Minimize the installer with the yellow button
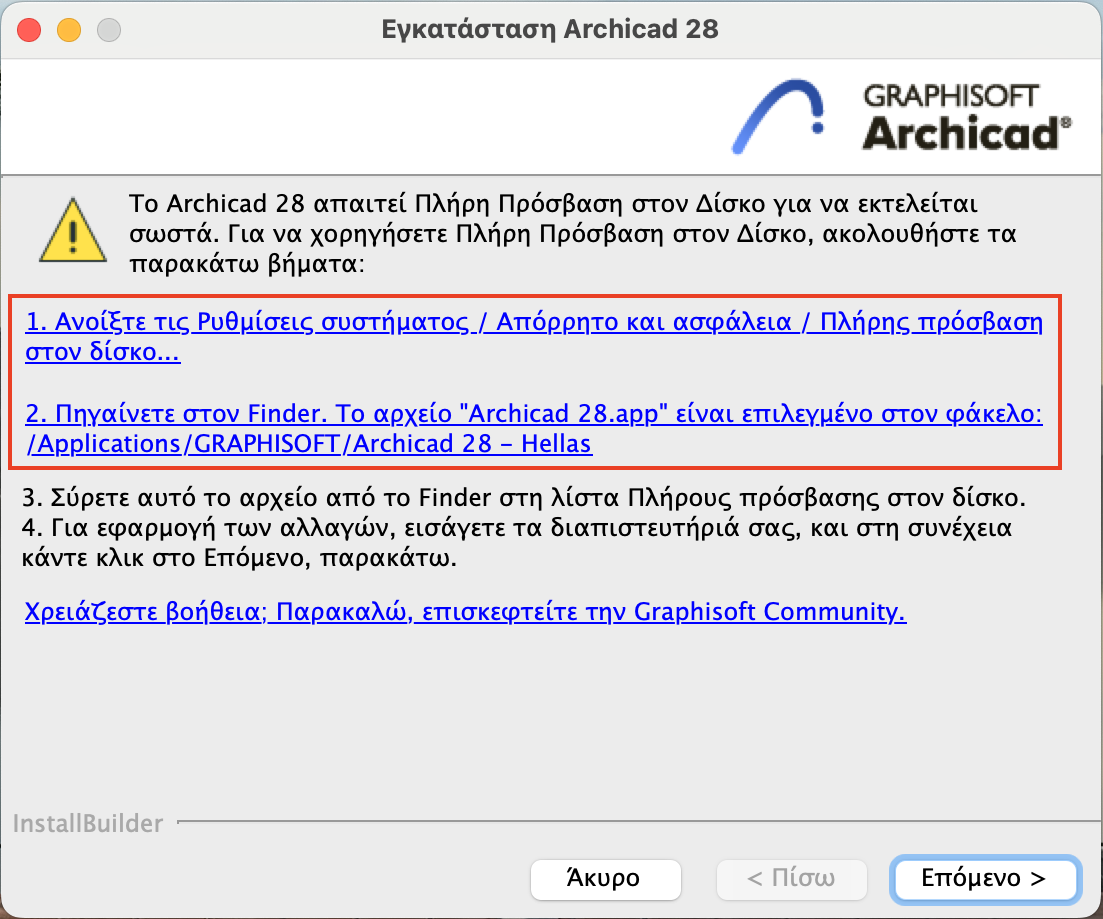Screen dimensions: 1103x919 coord(69,30)
